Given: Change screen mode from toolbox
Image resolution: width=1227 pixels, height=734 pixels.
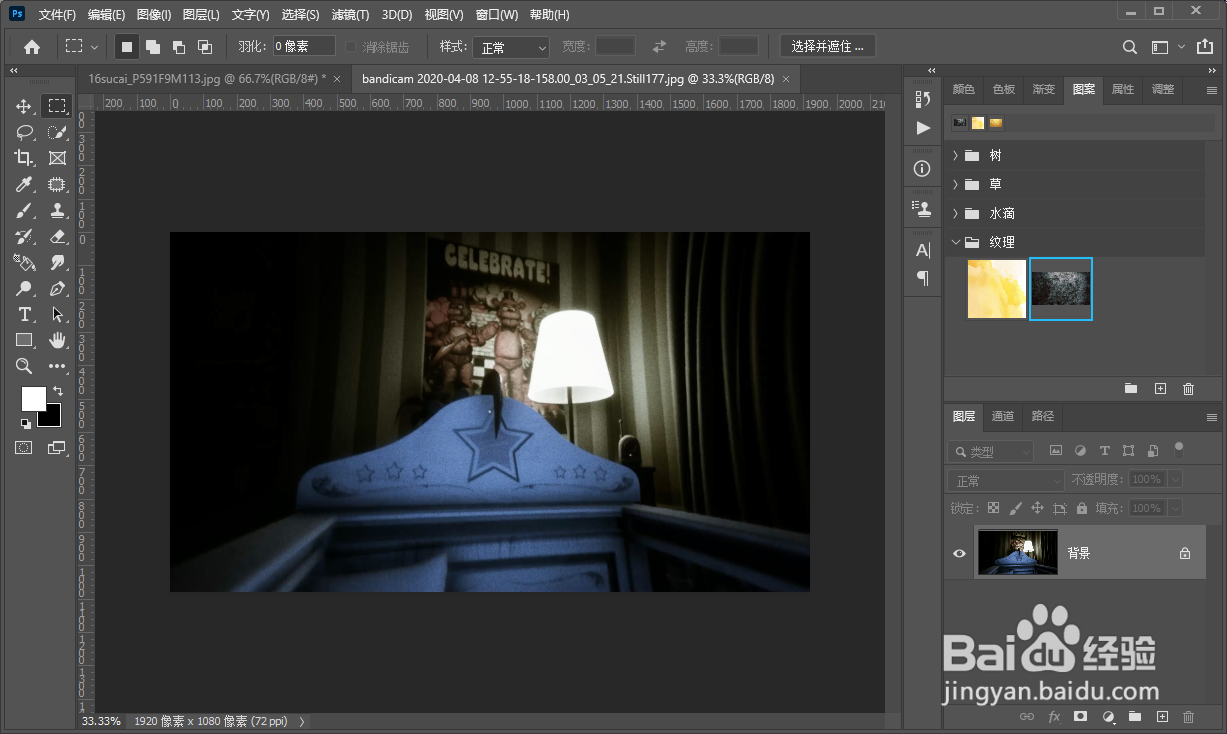Looking at the screenshot, I should (56, 448).
